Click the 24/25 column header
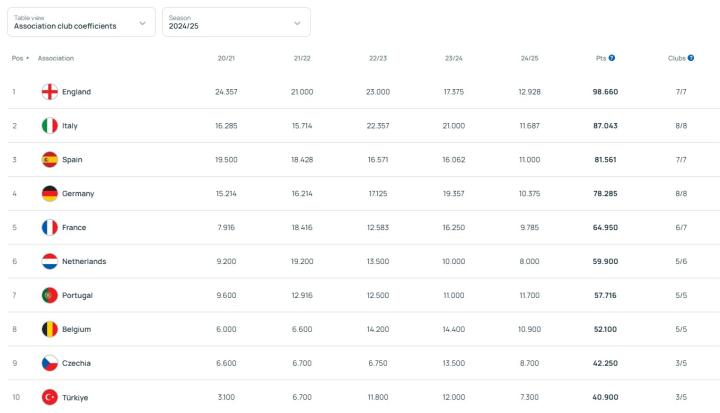Image resolution: width=720 pixels, height=413 pixels. [x=529, y=58]
